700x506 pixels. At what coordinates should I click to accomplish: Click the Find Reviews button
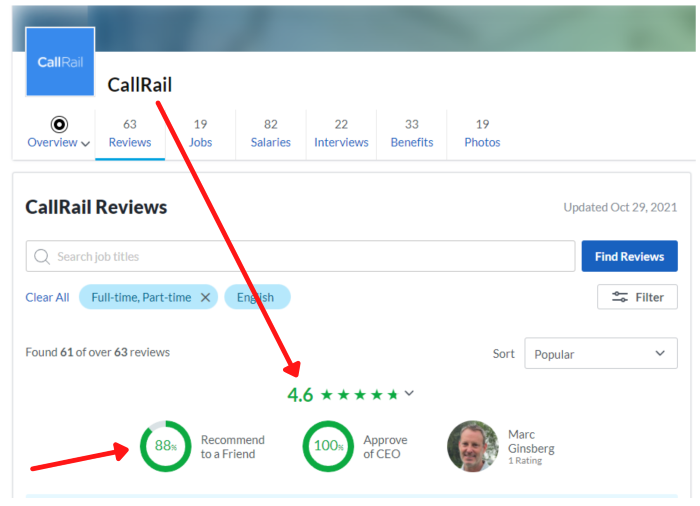(x=629, y=256)
